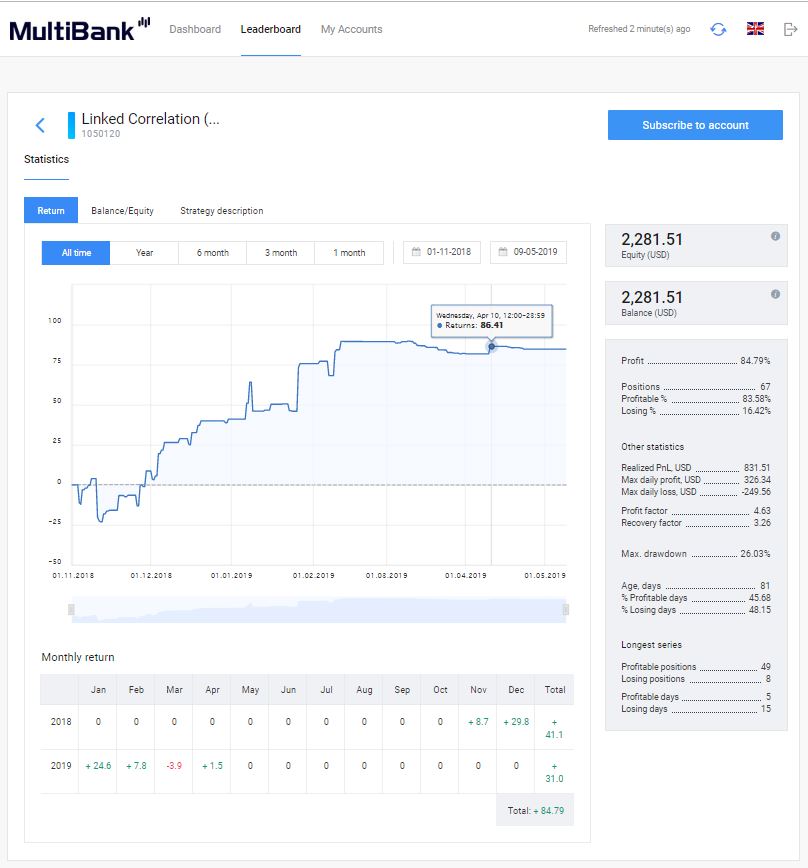This screenshot has width=808, height=868.
Task: Open the UK flag language selector
Action: [x=755, y=29]
